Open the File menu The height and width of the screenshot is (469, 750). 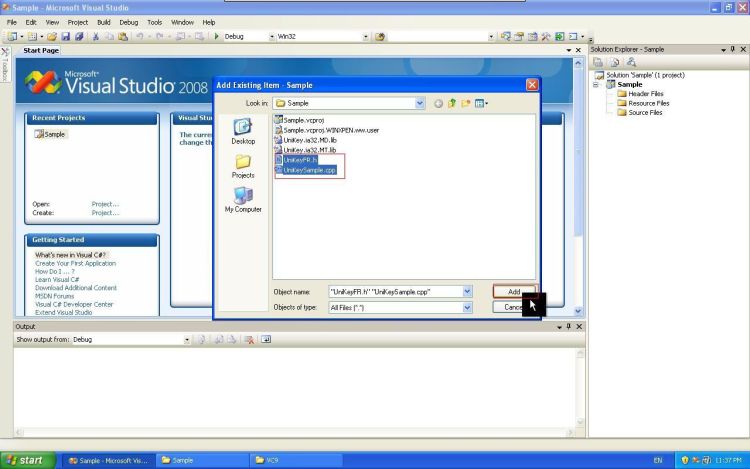click(x=11, y=22)
